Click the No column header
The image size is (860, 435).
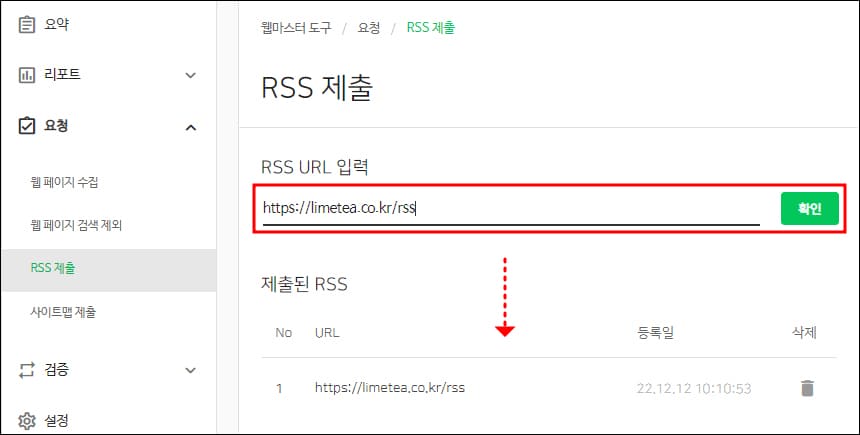[x=284, y=332]
